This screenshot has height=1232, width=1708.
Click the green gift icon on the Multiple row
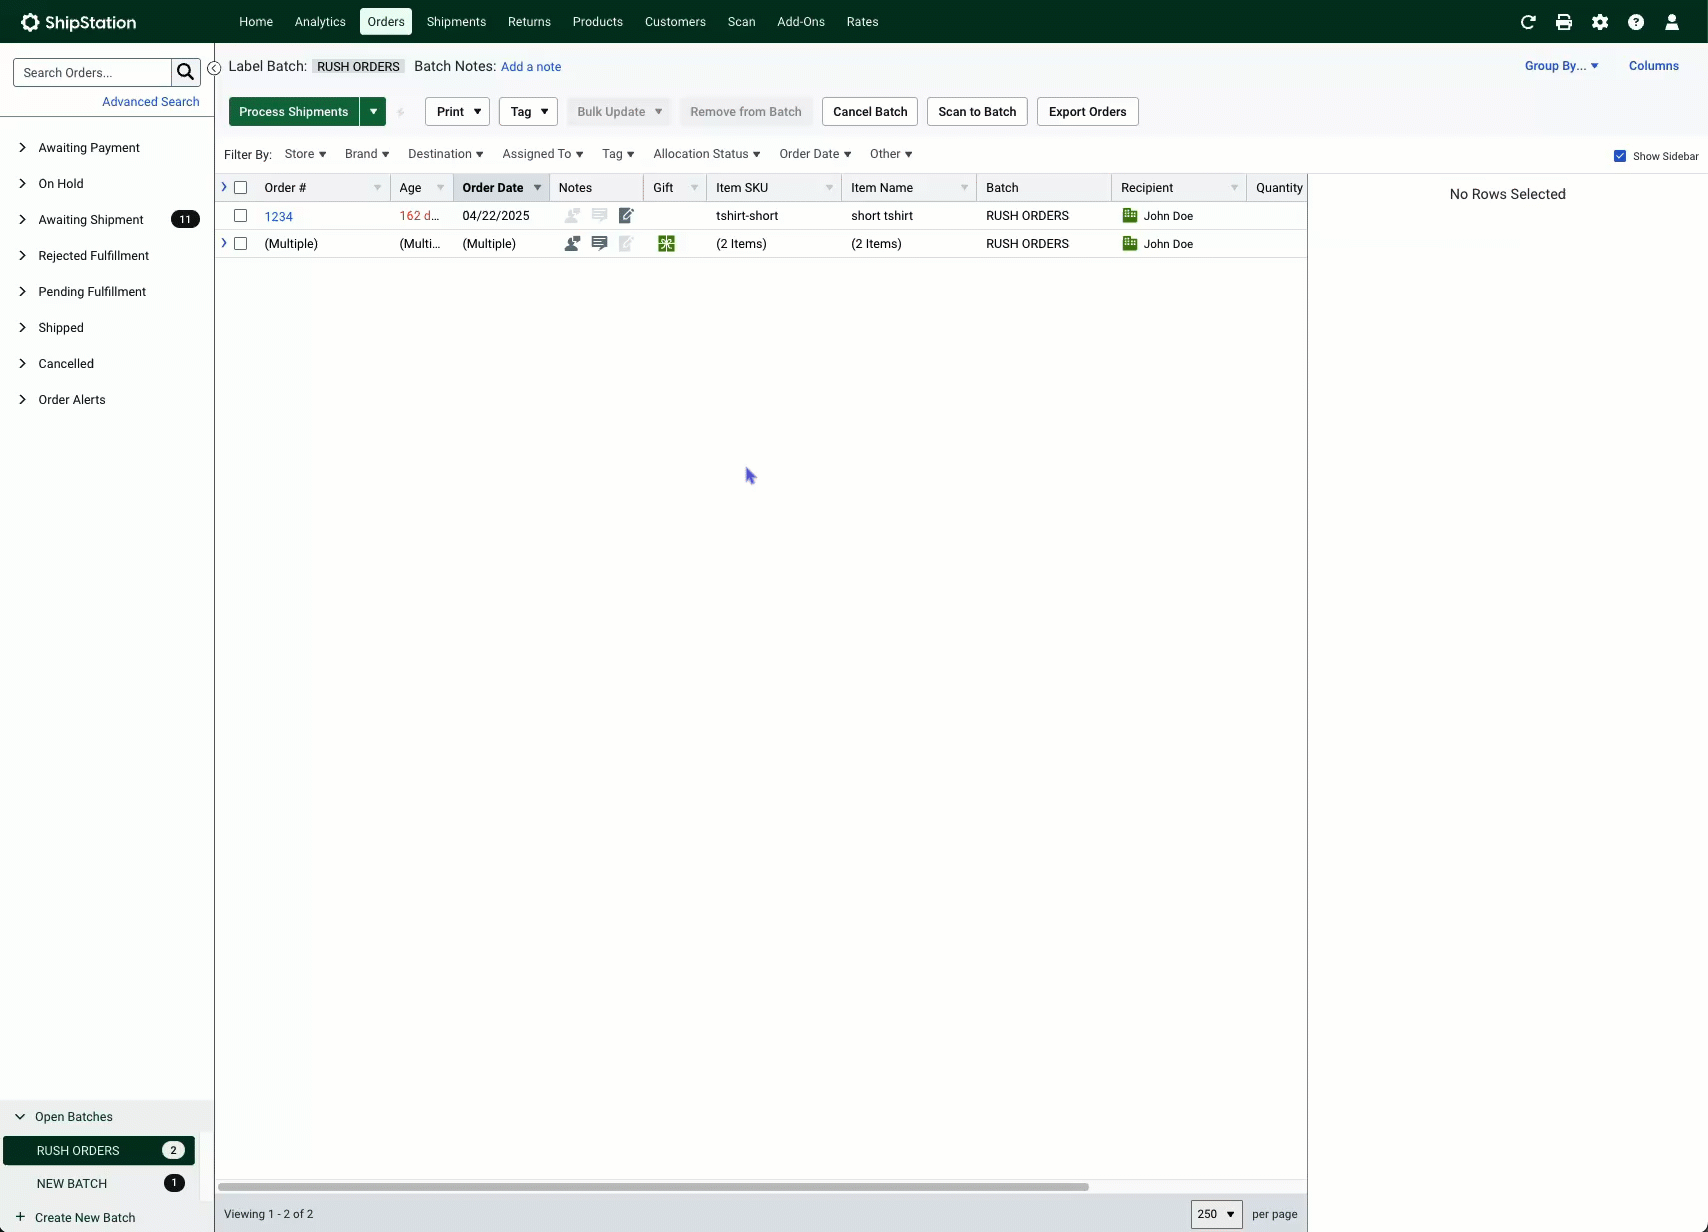(666, 243)
